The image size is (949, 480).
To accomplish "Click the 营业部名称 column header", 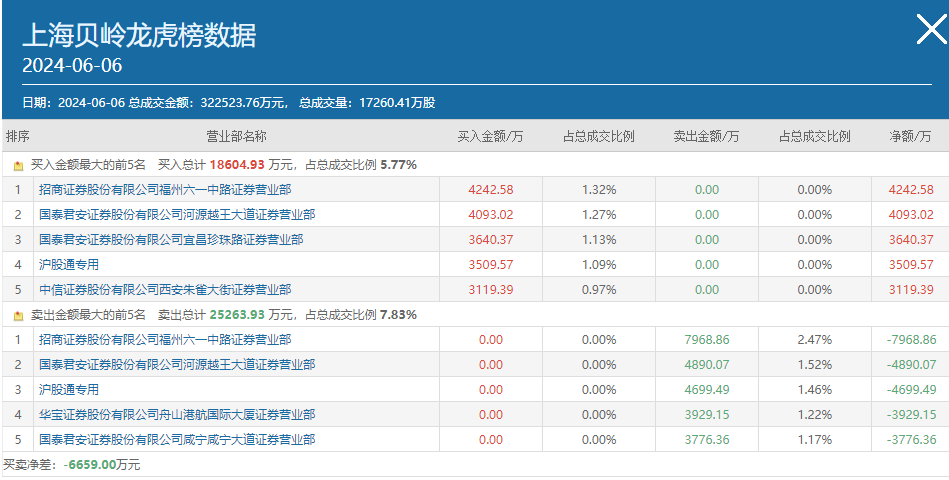I will (236, 136).
